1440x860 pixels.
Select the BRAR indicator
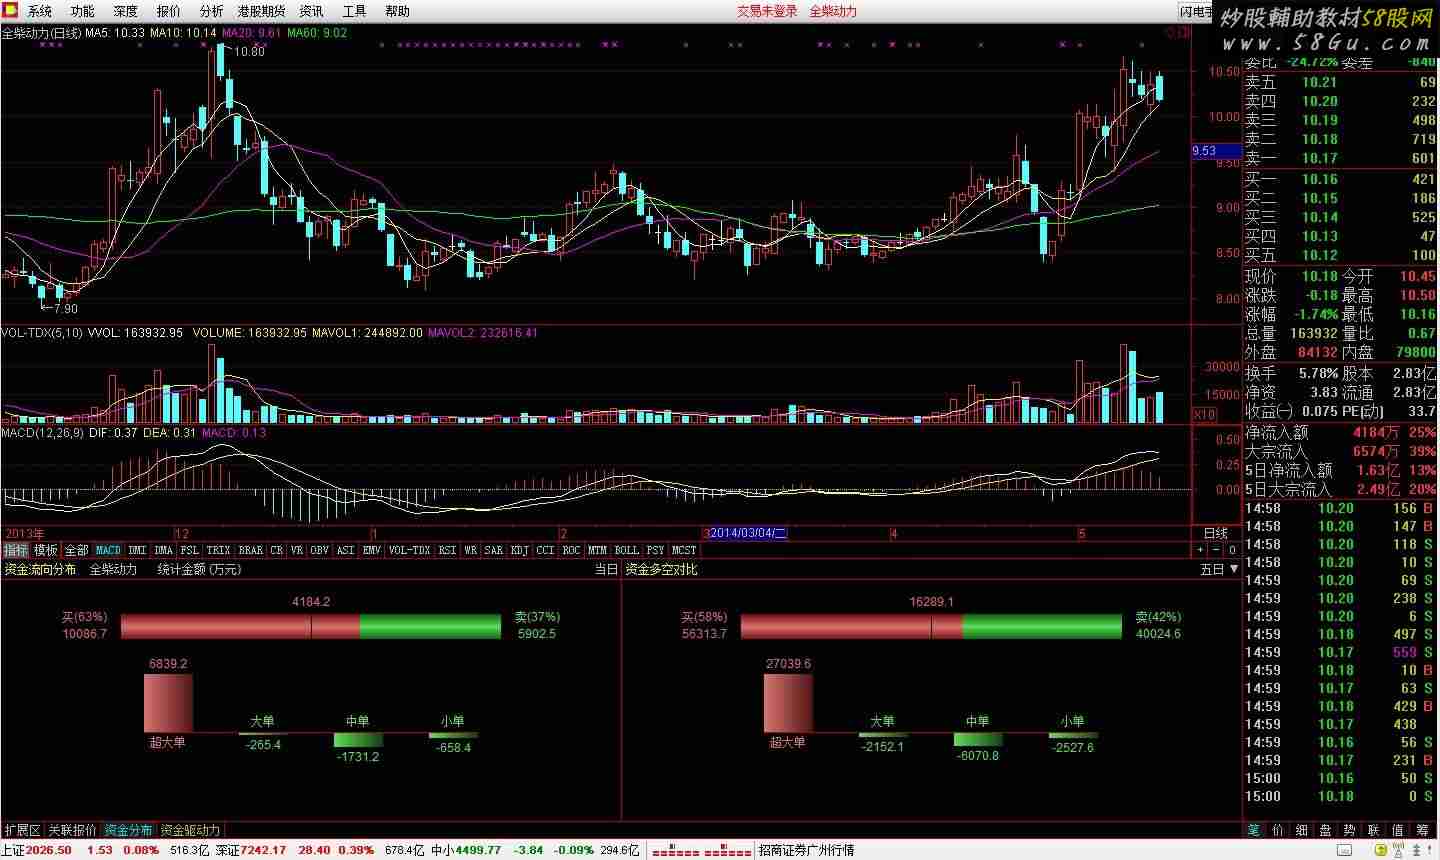pos(251,550)
